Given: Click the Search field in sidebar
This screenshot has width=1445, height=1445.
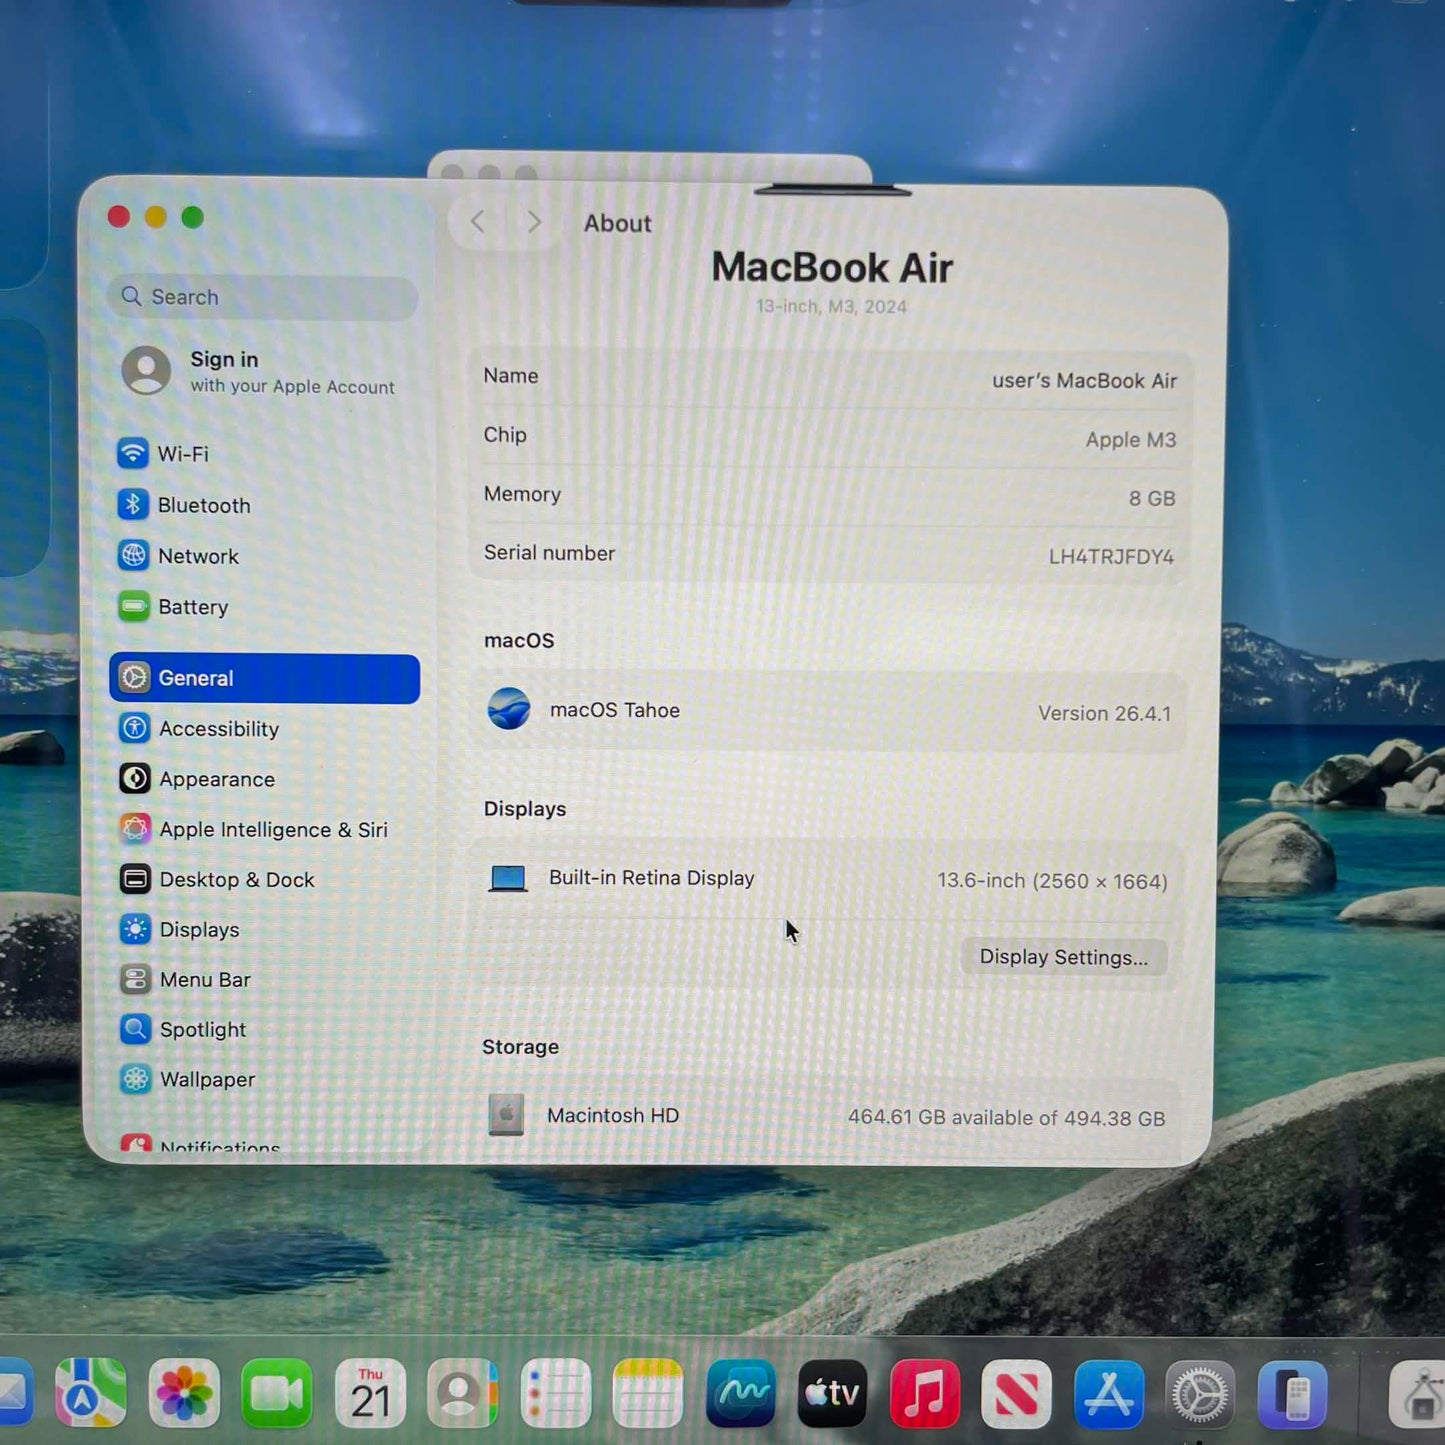Looking at the screenshot, I should coord(263,297).
